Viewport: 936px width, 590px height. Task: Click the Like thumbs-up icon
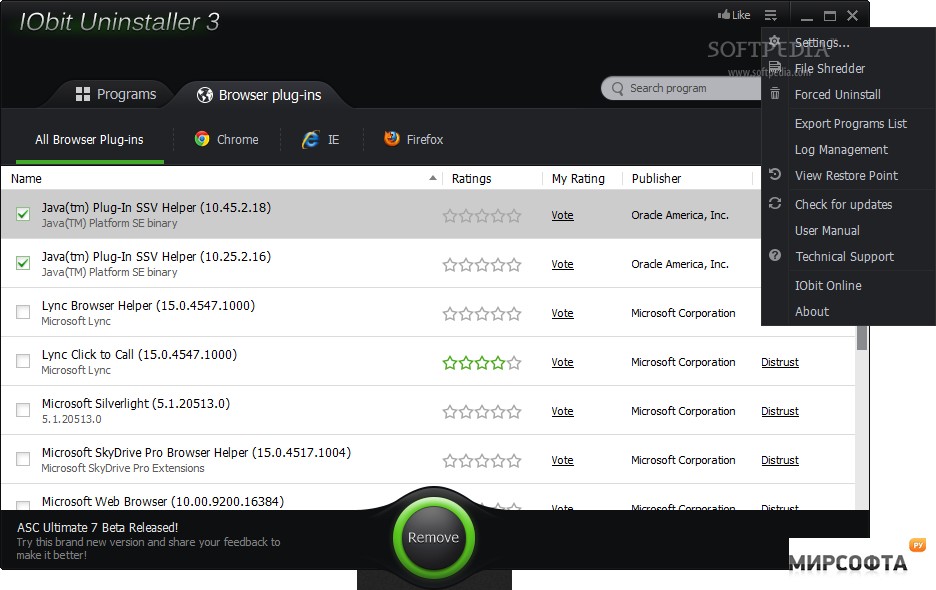[723, 15]
